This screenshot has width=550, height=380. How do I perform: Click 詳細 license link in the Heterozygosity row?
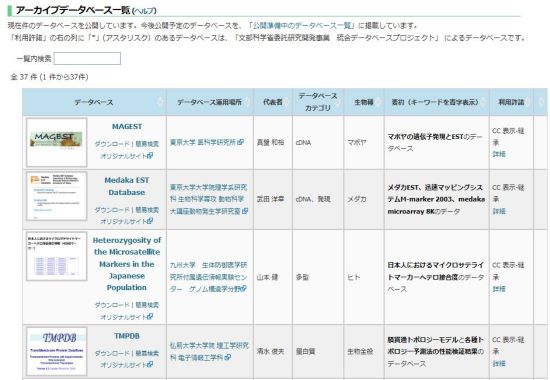point(499,289)
